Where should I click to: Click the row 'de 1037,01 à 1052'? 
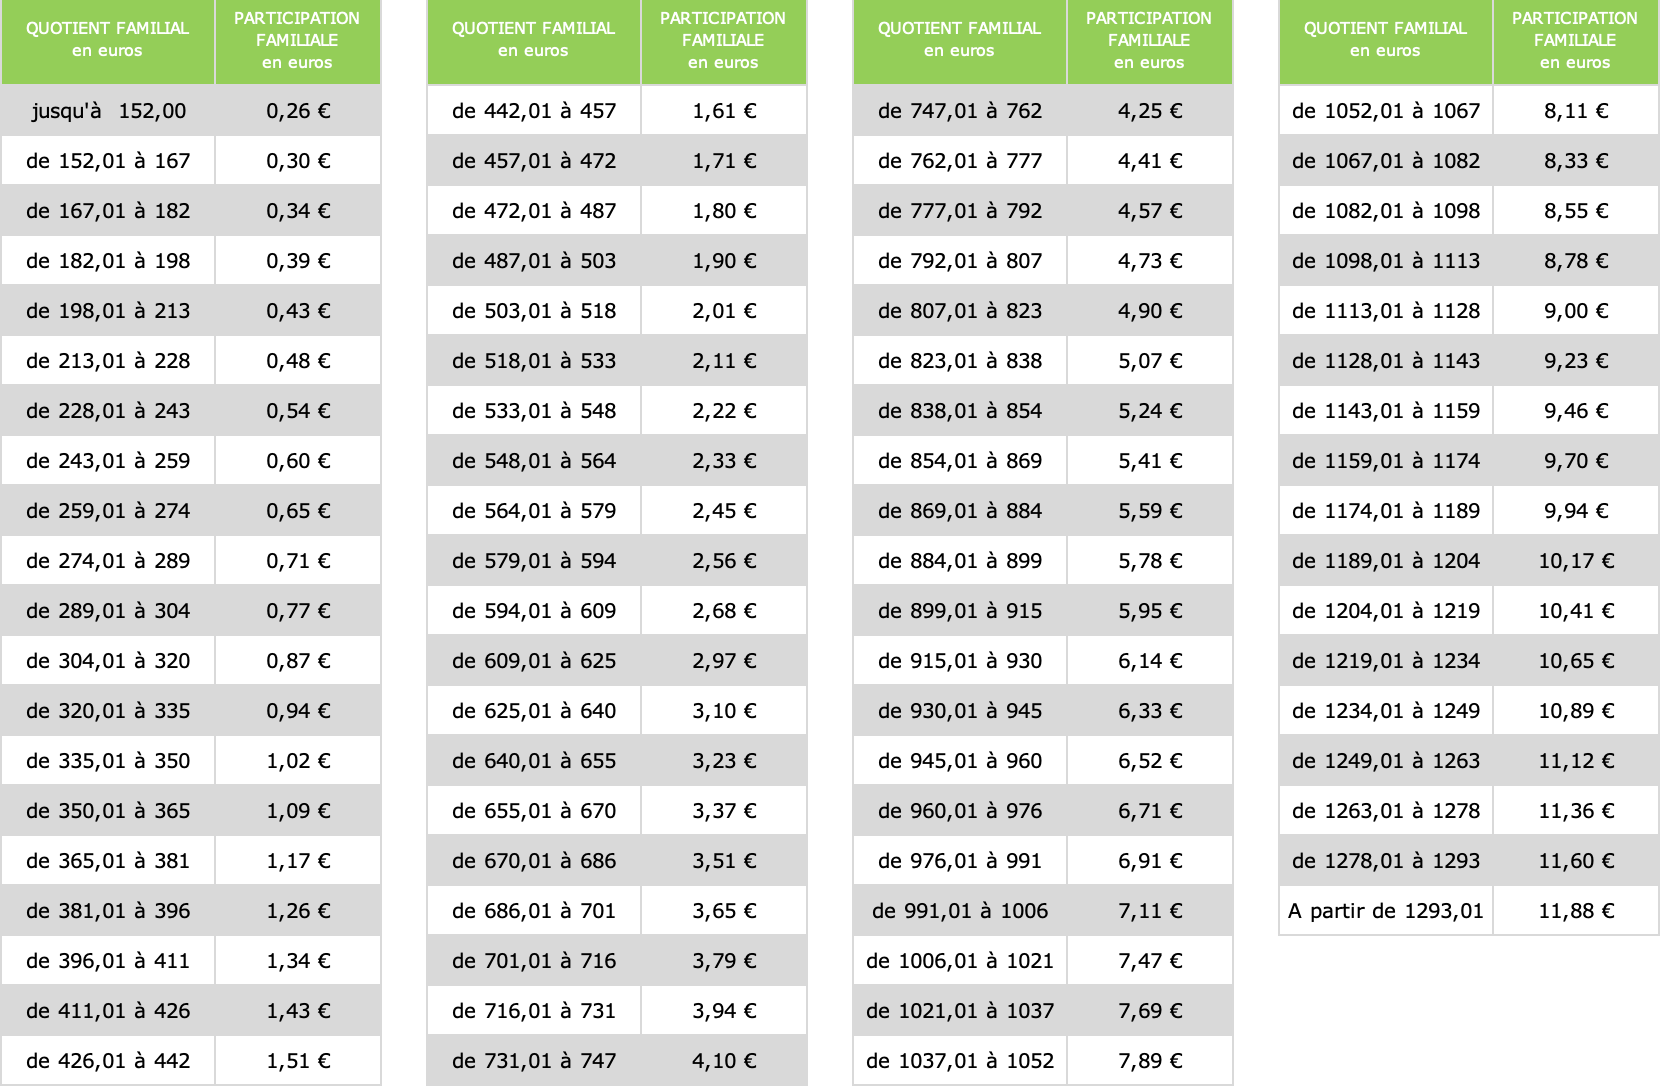pos(1043,1061)
